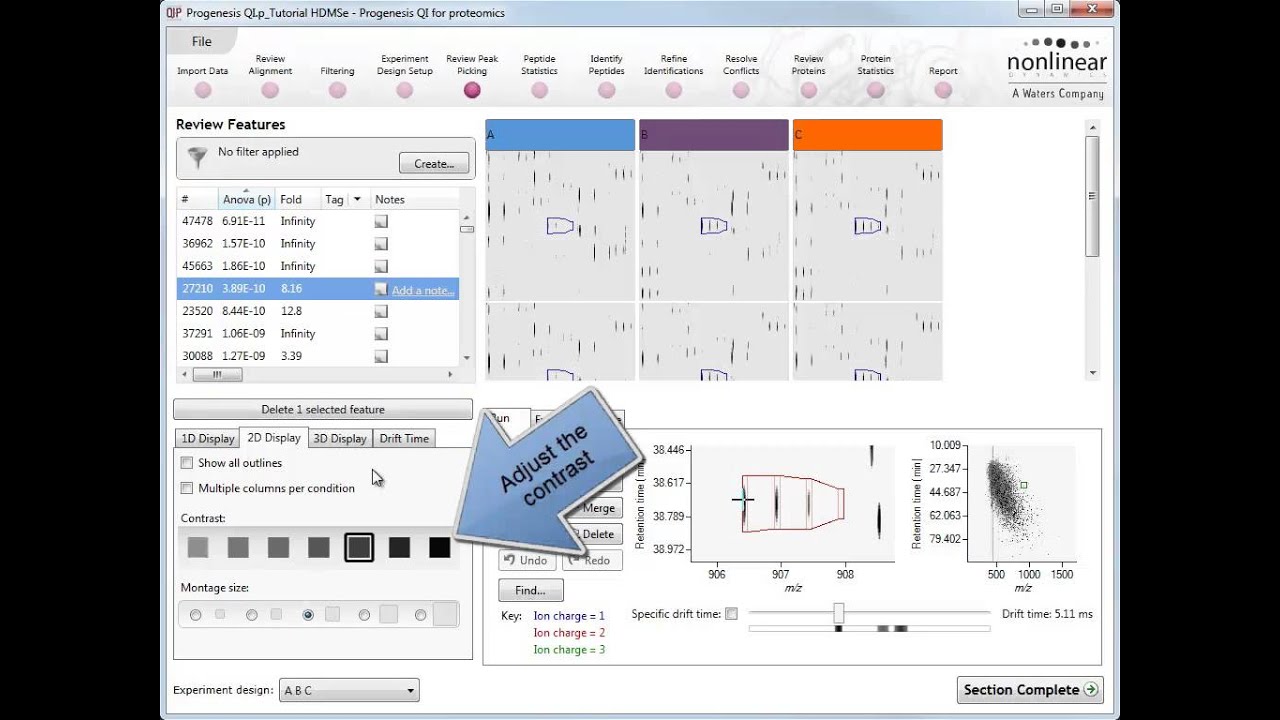Select condition A montage header

pos(560,135)
